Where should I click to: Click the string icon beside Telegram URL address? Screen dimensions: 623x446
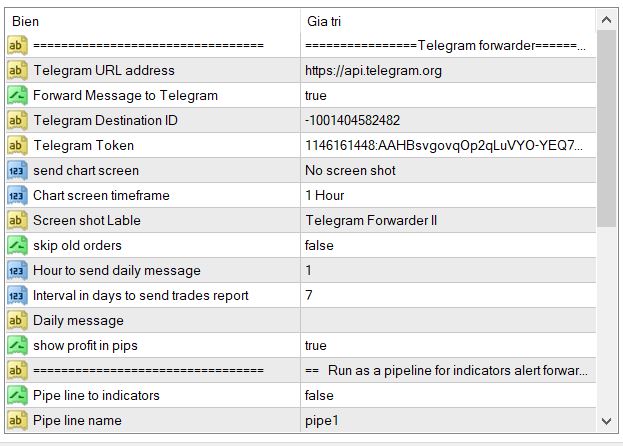click(x=17, y=71)
